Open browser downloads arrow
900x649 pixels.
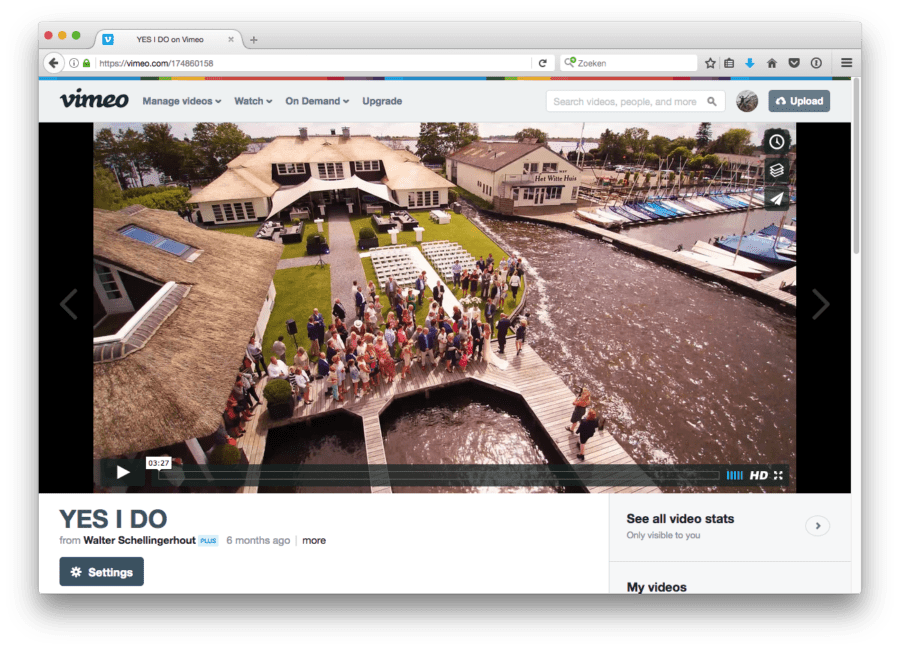[x=750, y=63]
